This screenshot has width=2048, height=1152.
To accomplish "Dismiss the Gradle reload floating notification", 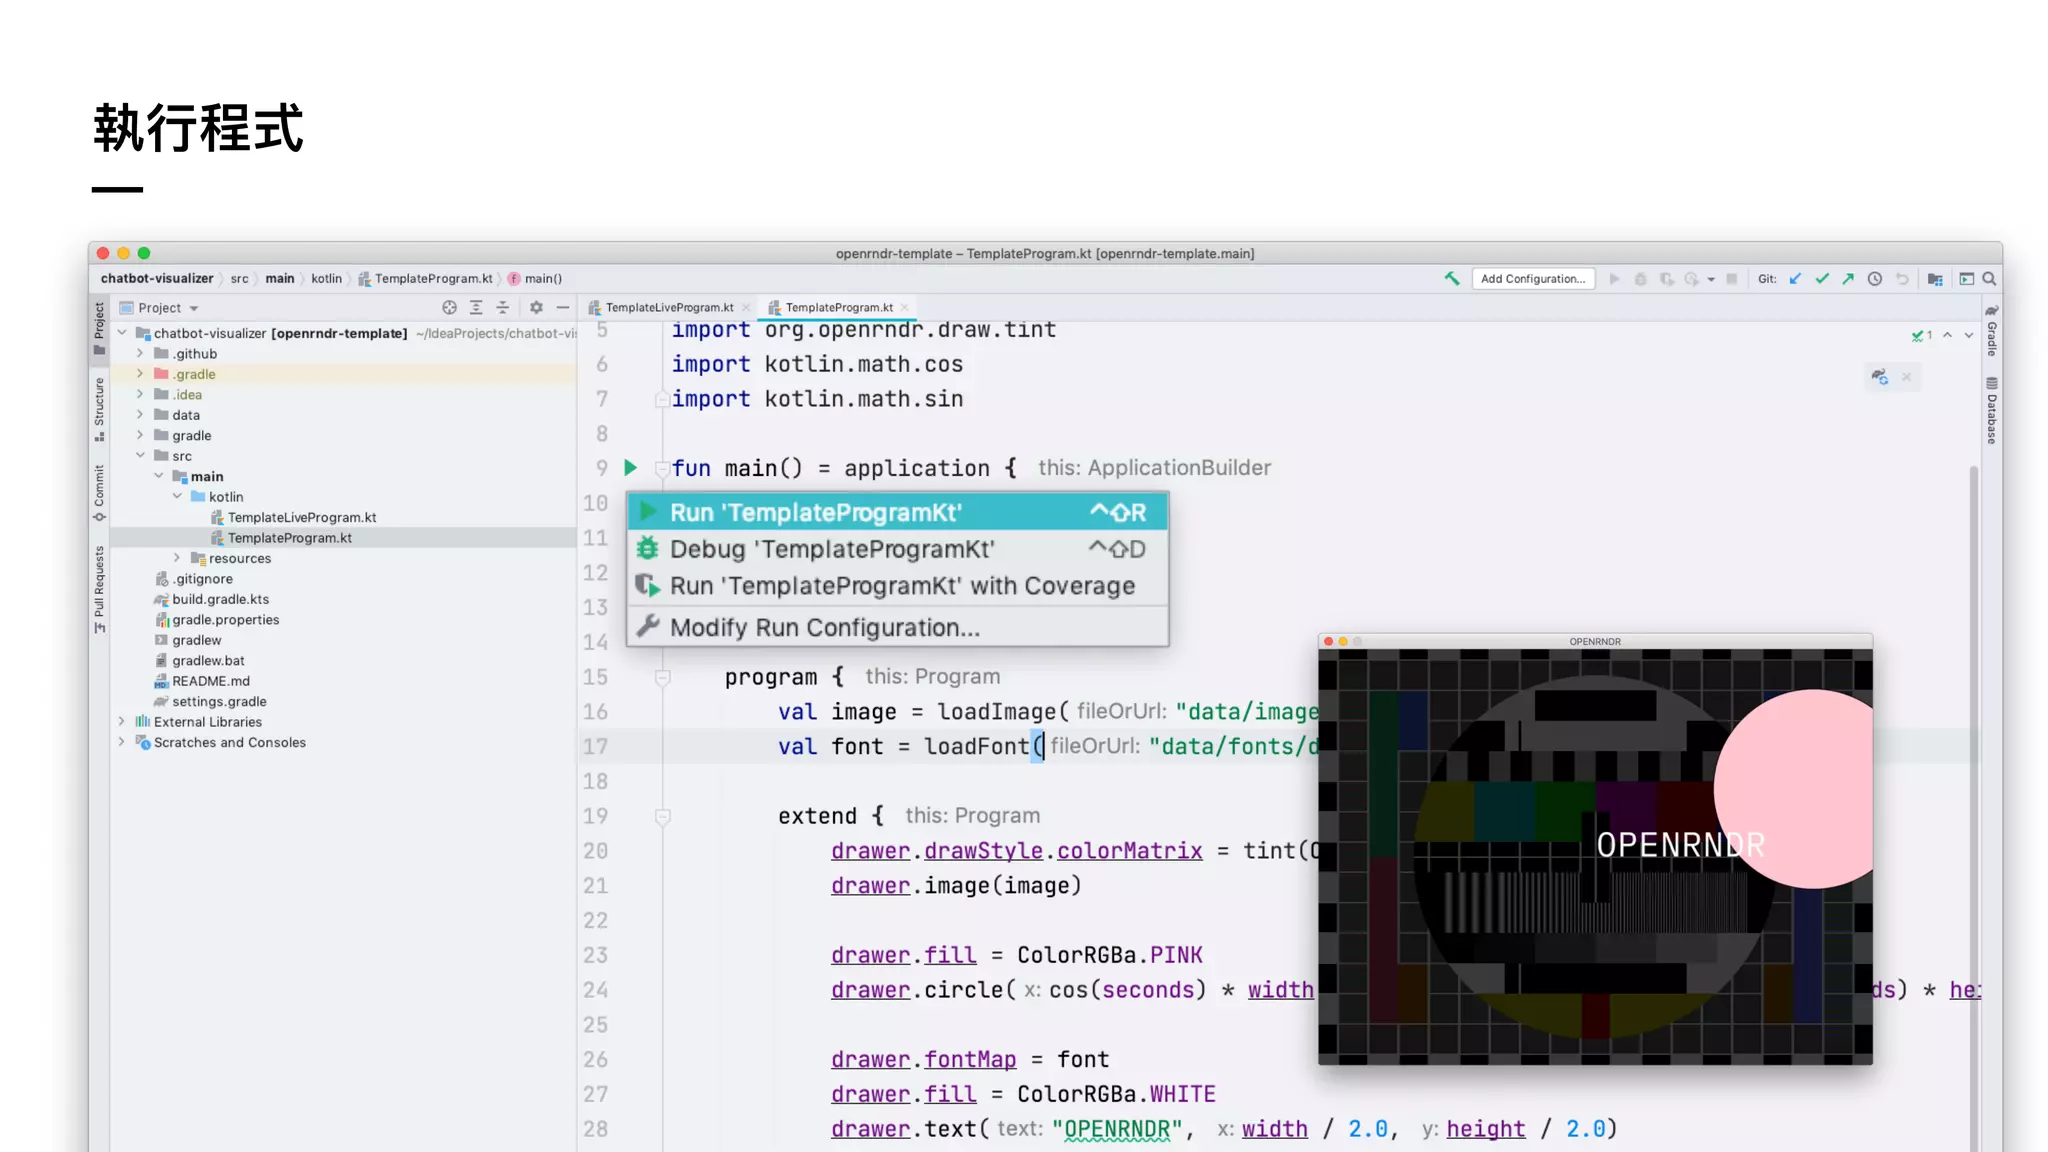I will pos(1906,377).
